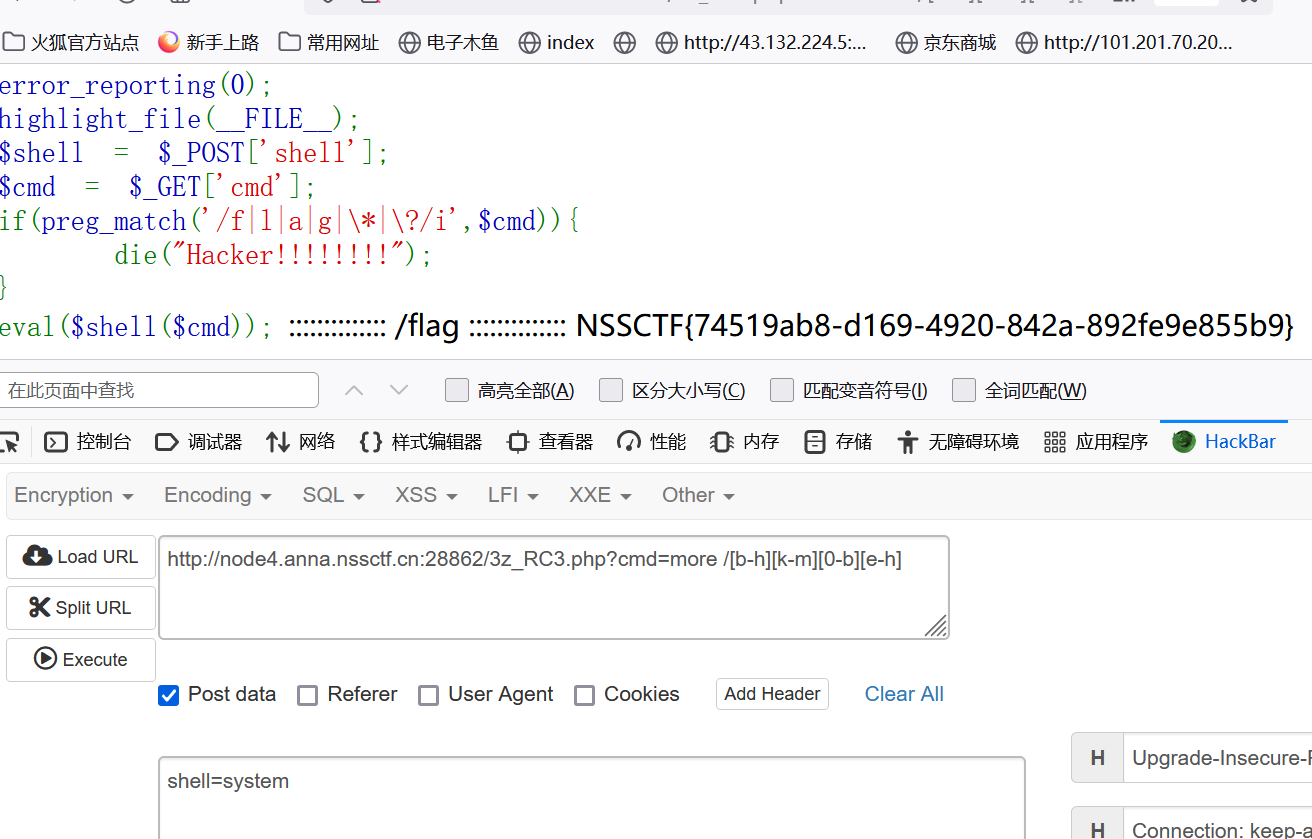The height and width of the screenshot is (839, 1312).
Task: Expand the Other dropdown menu
Action: click(698, 496)
